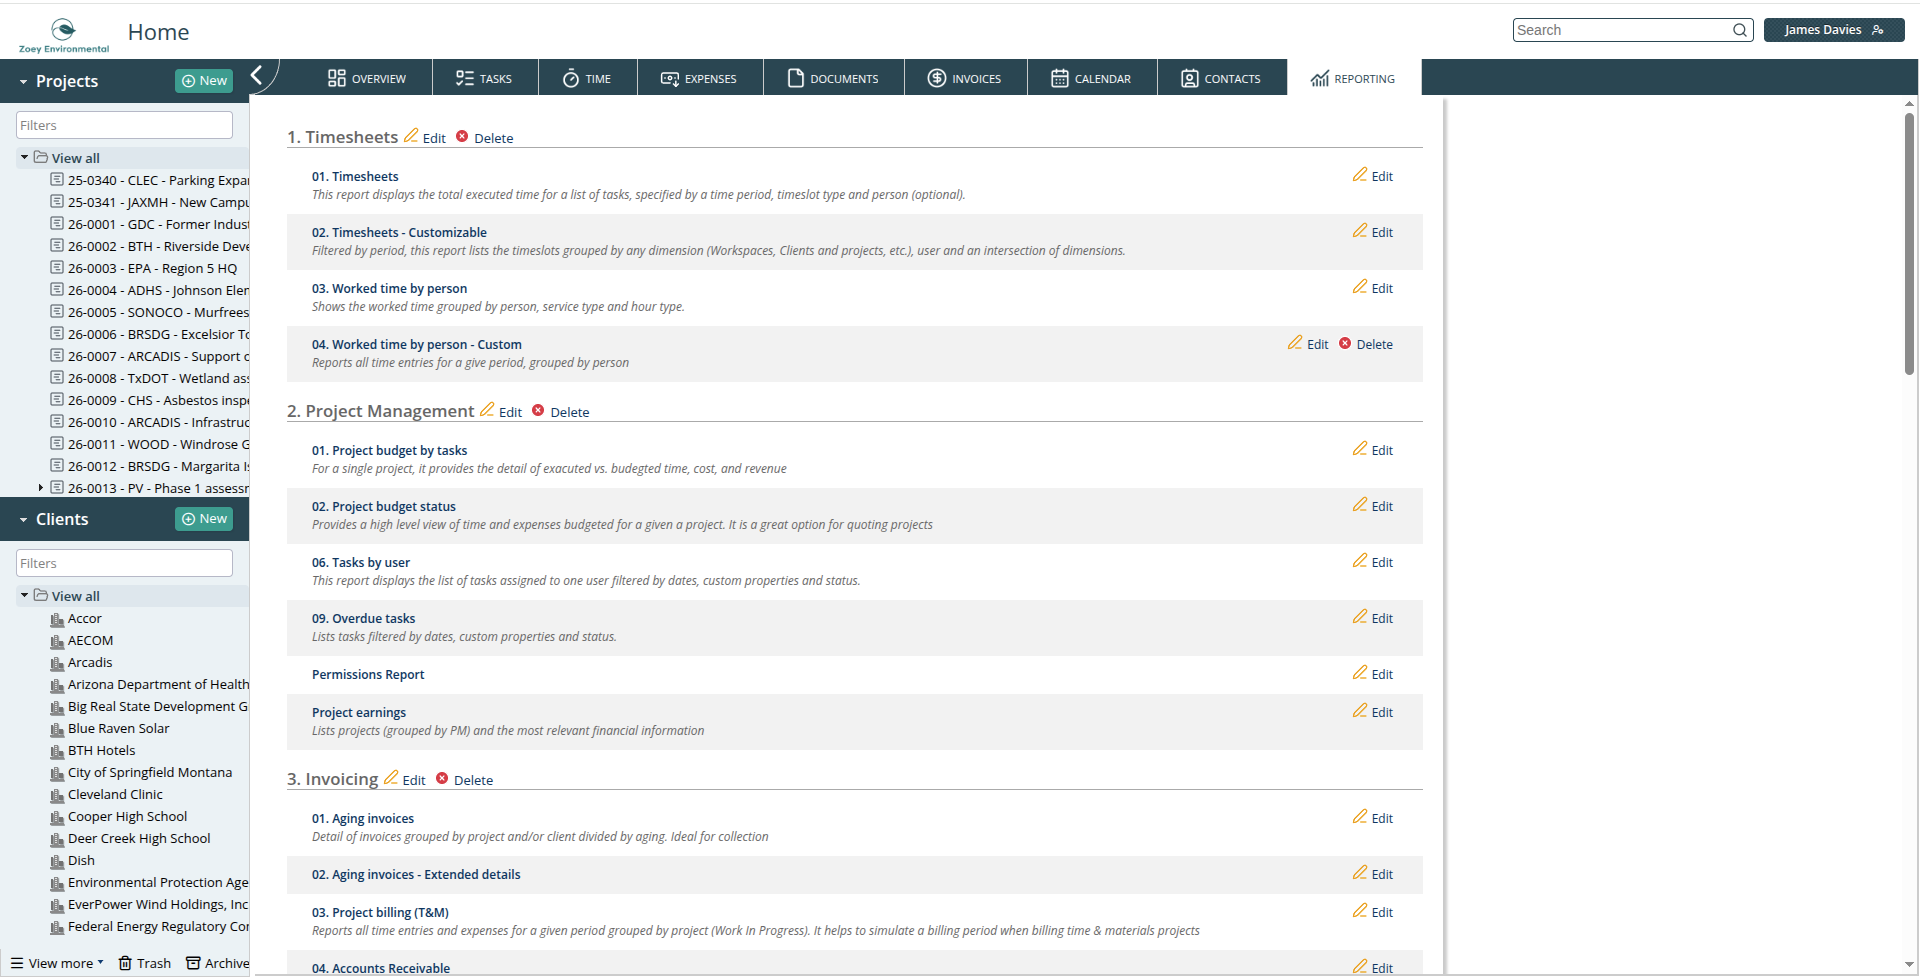Focus the Clients Filters field
Viewport: 1920px width, 977px height.
pos(124,563)
